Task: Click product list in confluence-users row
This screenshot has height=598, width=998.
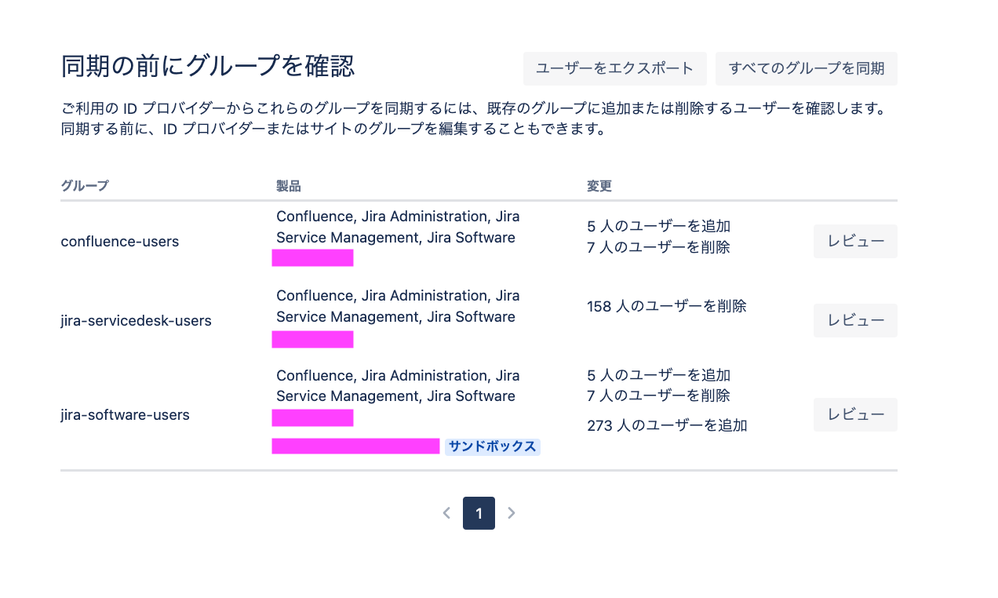Action: pyautogui.click(x=398, y=226)
